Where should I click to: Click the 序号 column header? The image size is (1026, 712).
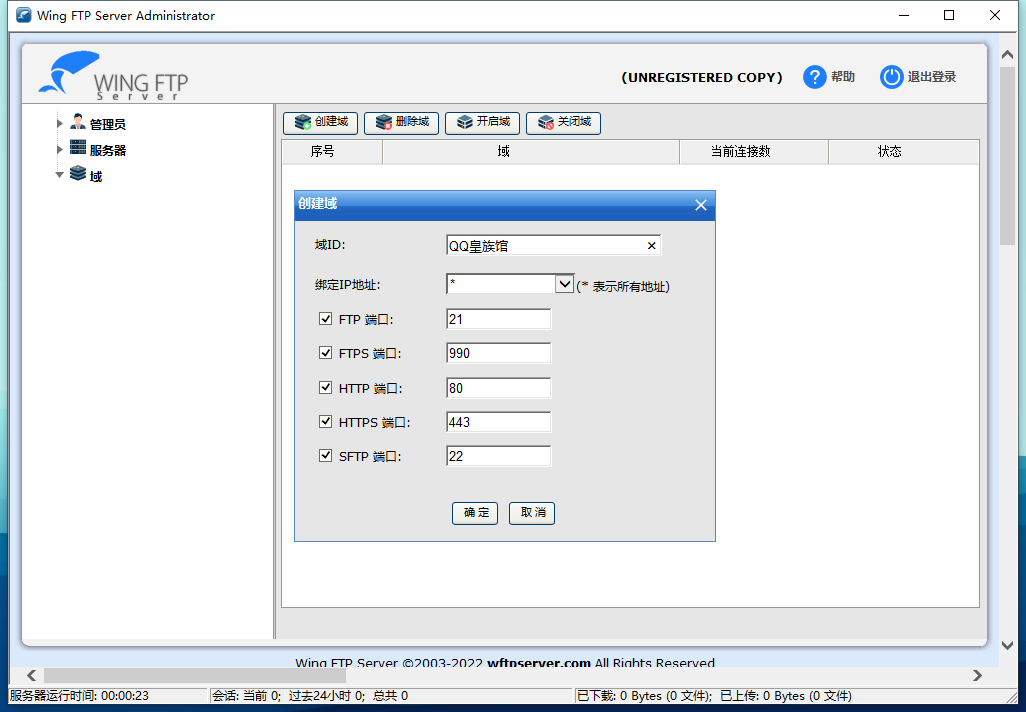332,152
